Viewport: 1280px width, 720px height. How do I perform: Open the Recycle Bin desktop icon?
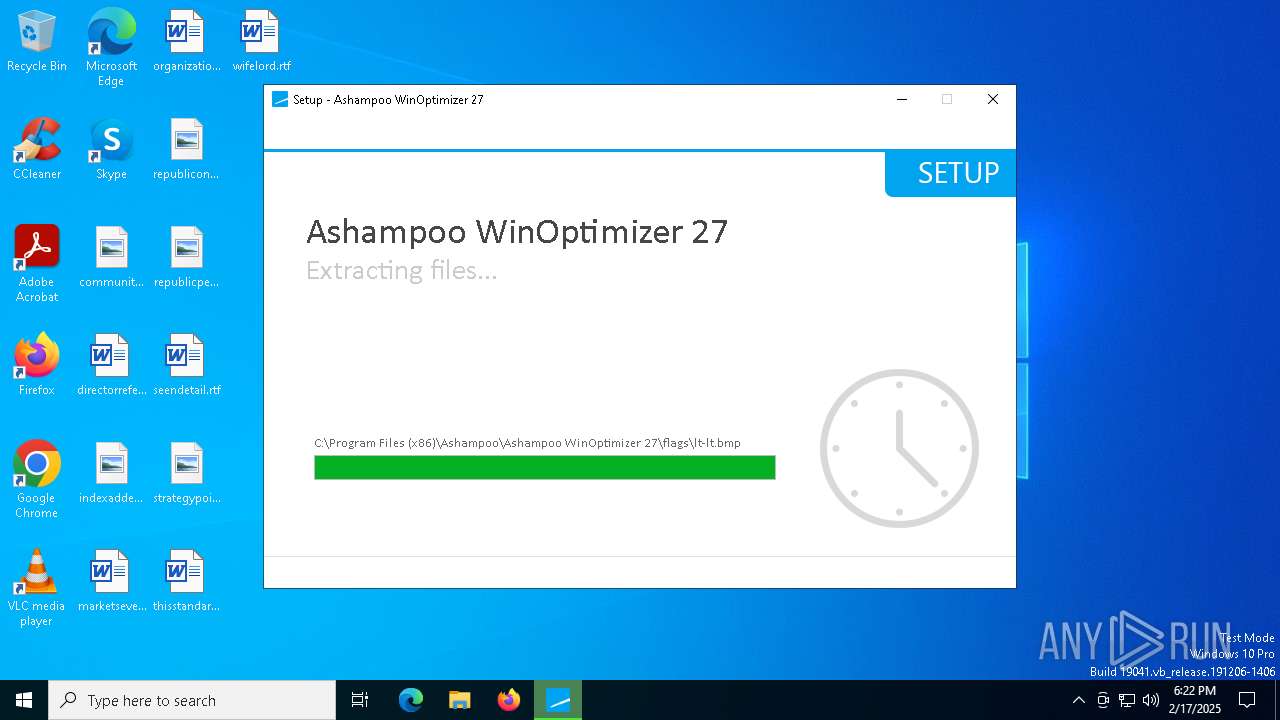click(x=37, y=41)
